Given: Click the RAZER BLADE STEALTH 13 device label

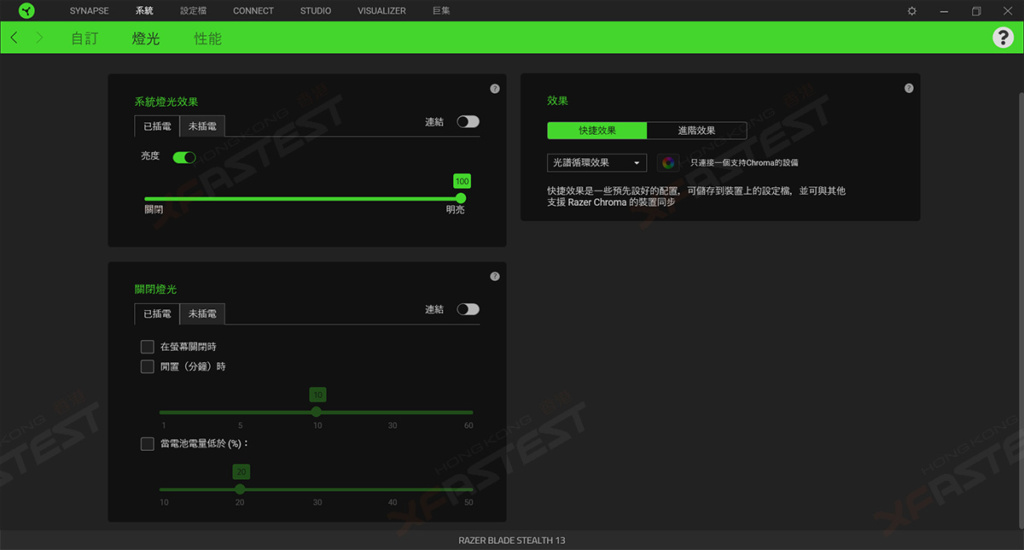Looking at the screenshot, I should (x=512, y=540).
